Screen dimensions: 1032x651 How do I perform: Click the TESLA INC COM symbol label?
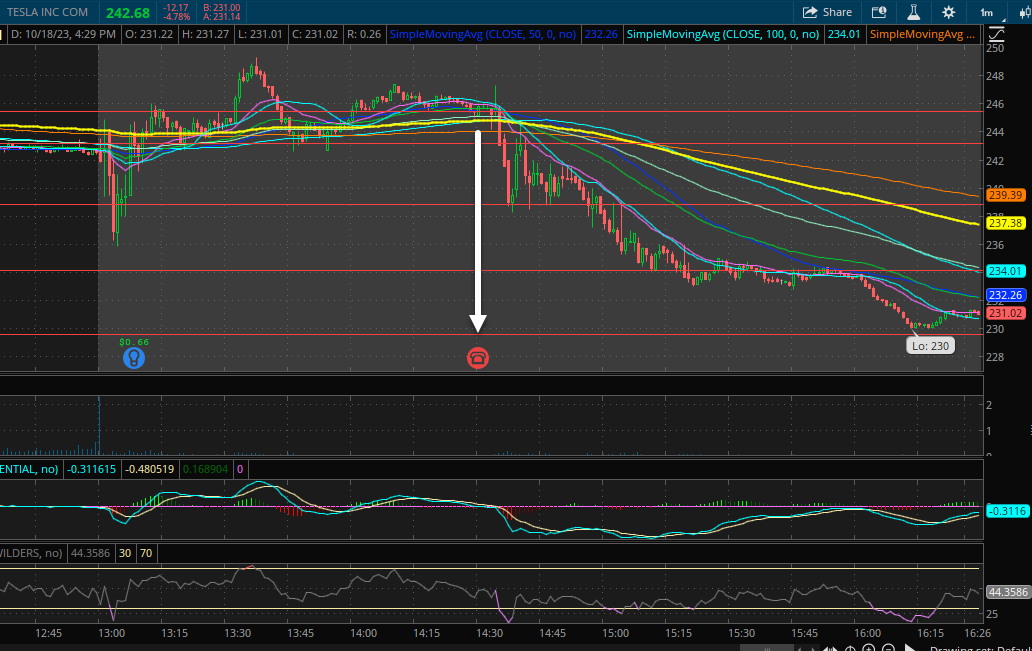click(47, 13)
